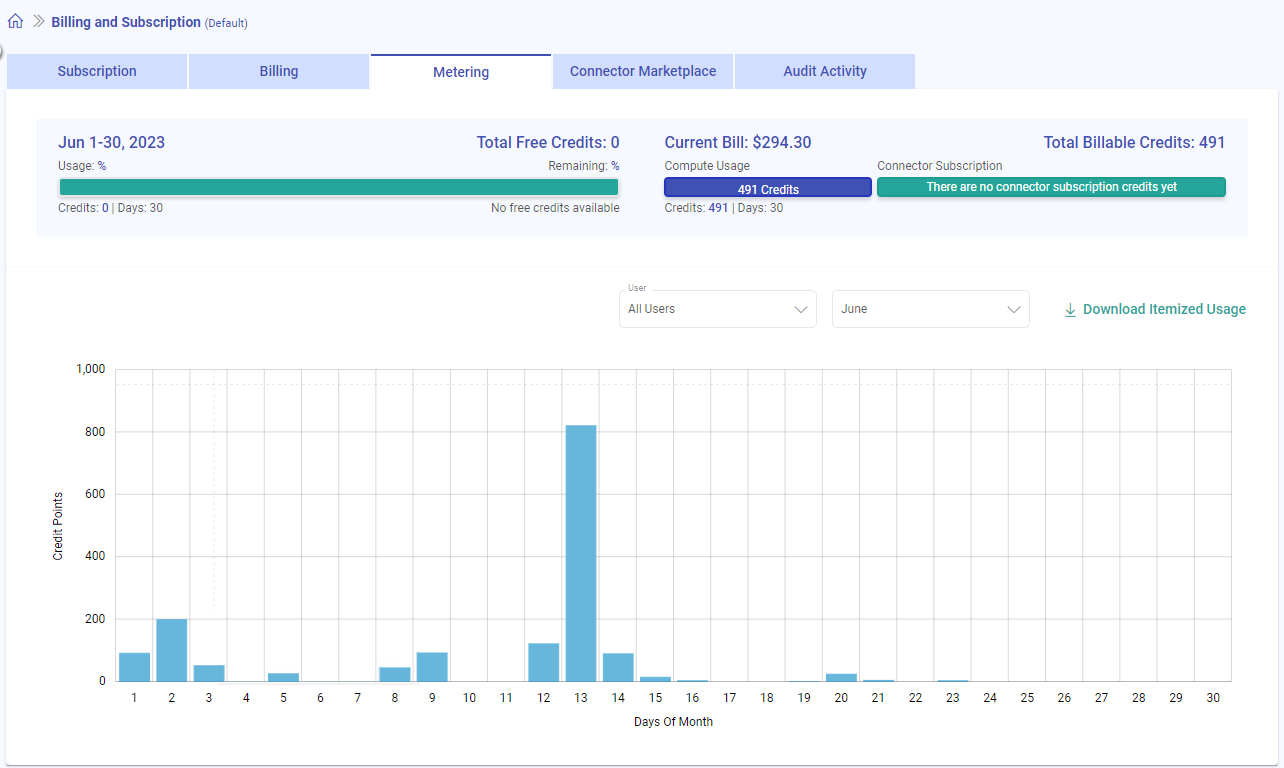Click 'Credit Points' axis title
1284x768 pixels.
point(58,525)
